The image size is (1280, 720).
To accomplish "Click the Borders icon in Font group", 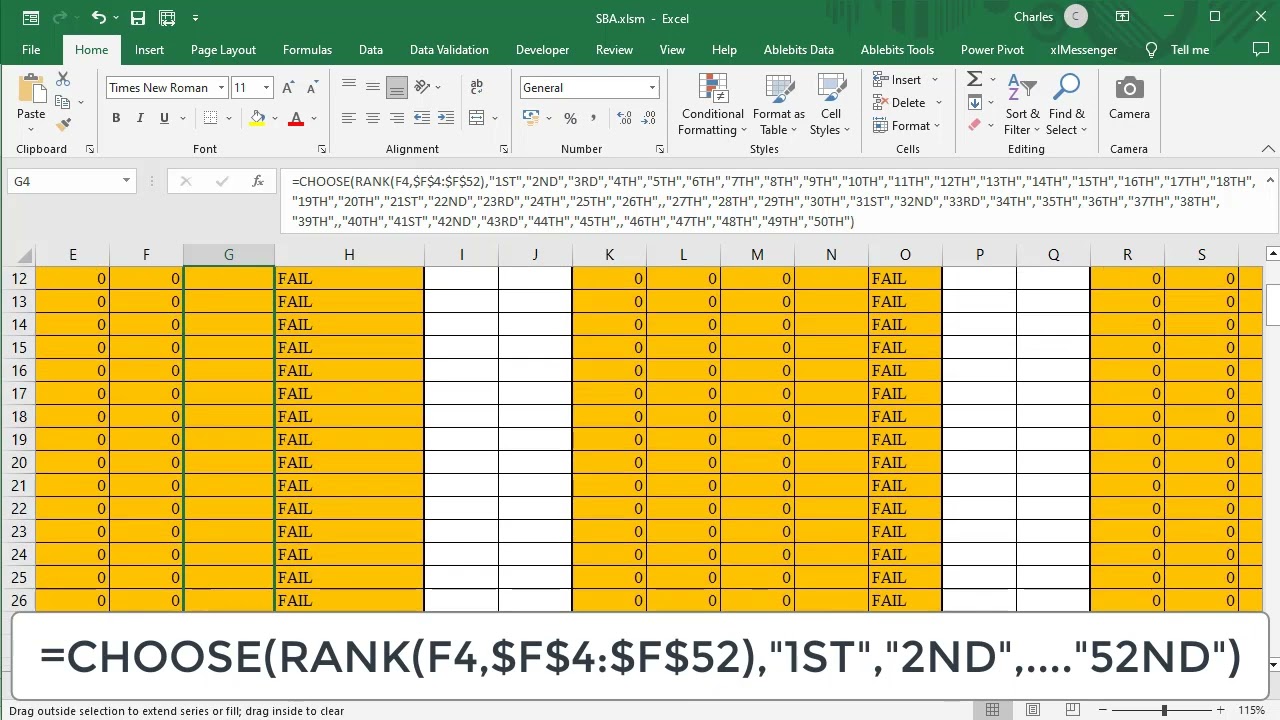I will 210,118.
